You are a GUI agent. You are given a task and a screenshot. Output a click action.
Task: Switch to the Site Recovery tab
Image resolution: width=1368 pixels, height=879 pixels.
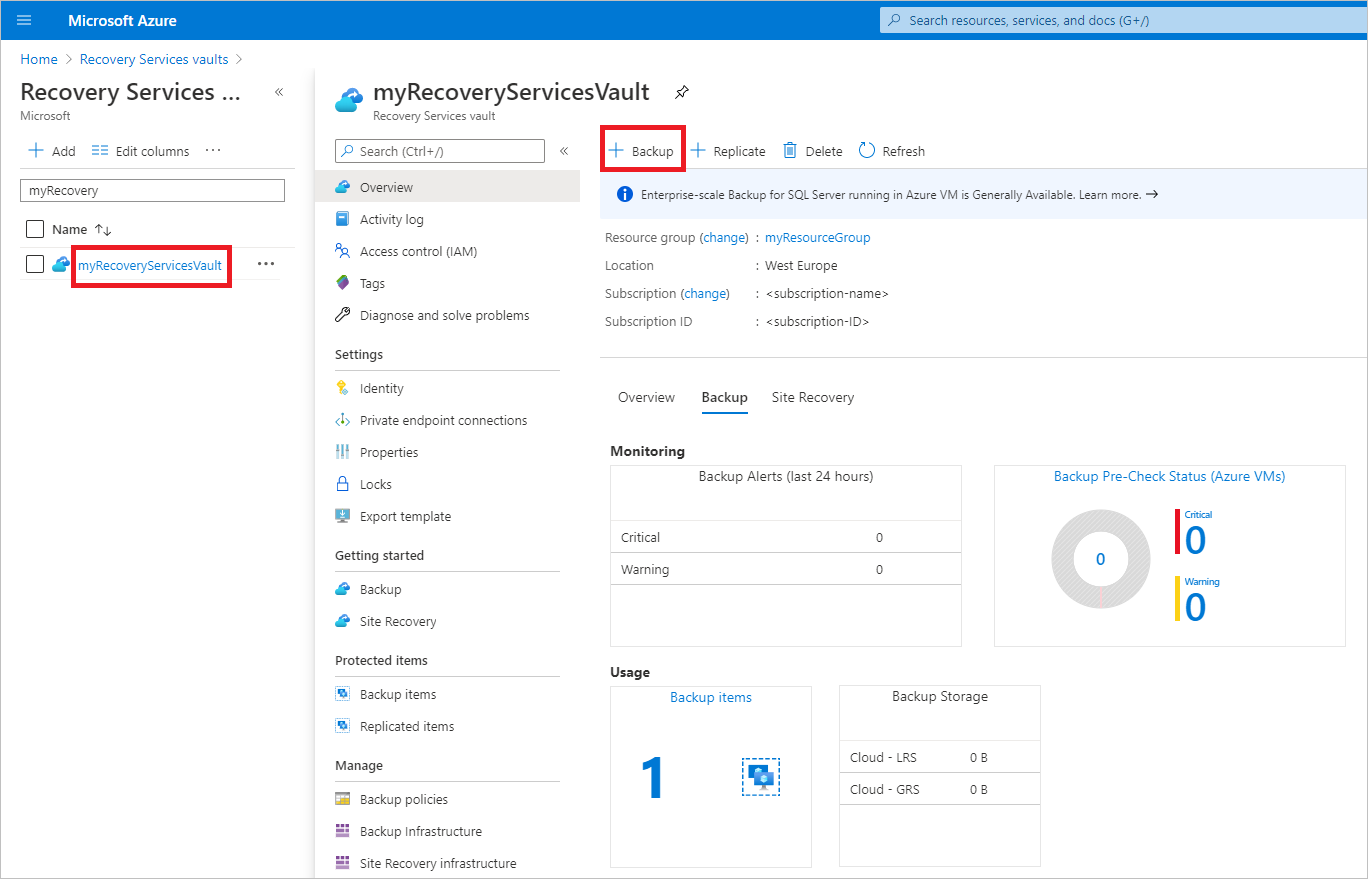pos(813,397)
